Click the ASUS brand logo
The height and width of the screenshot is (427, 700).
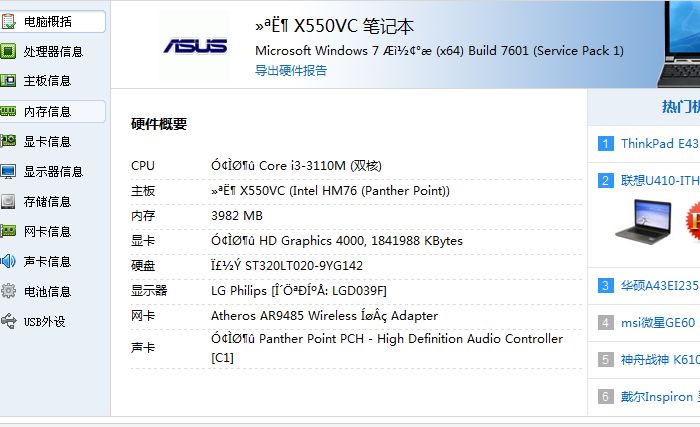coord(195,46)
